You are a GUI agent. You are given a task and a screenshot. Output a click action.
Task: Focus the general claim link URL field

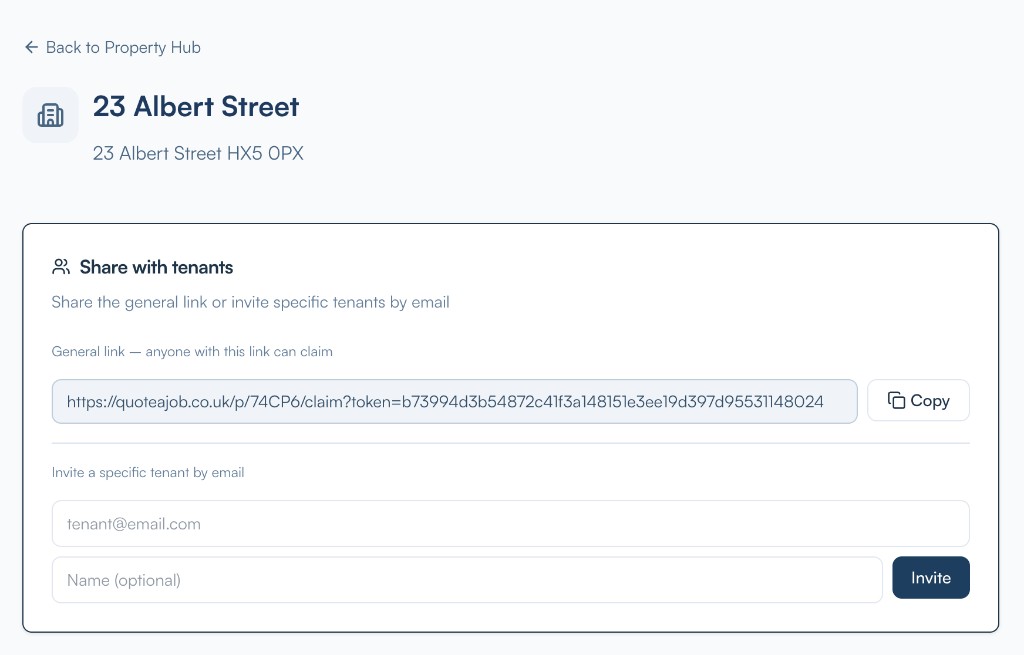(x=454, y=401)
